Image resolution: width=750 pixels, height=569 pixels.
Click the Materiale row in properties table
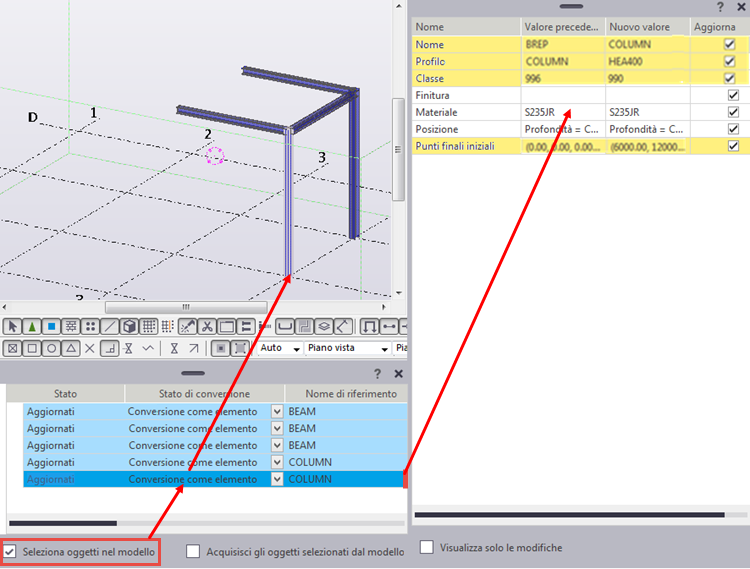(465, 113)
